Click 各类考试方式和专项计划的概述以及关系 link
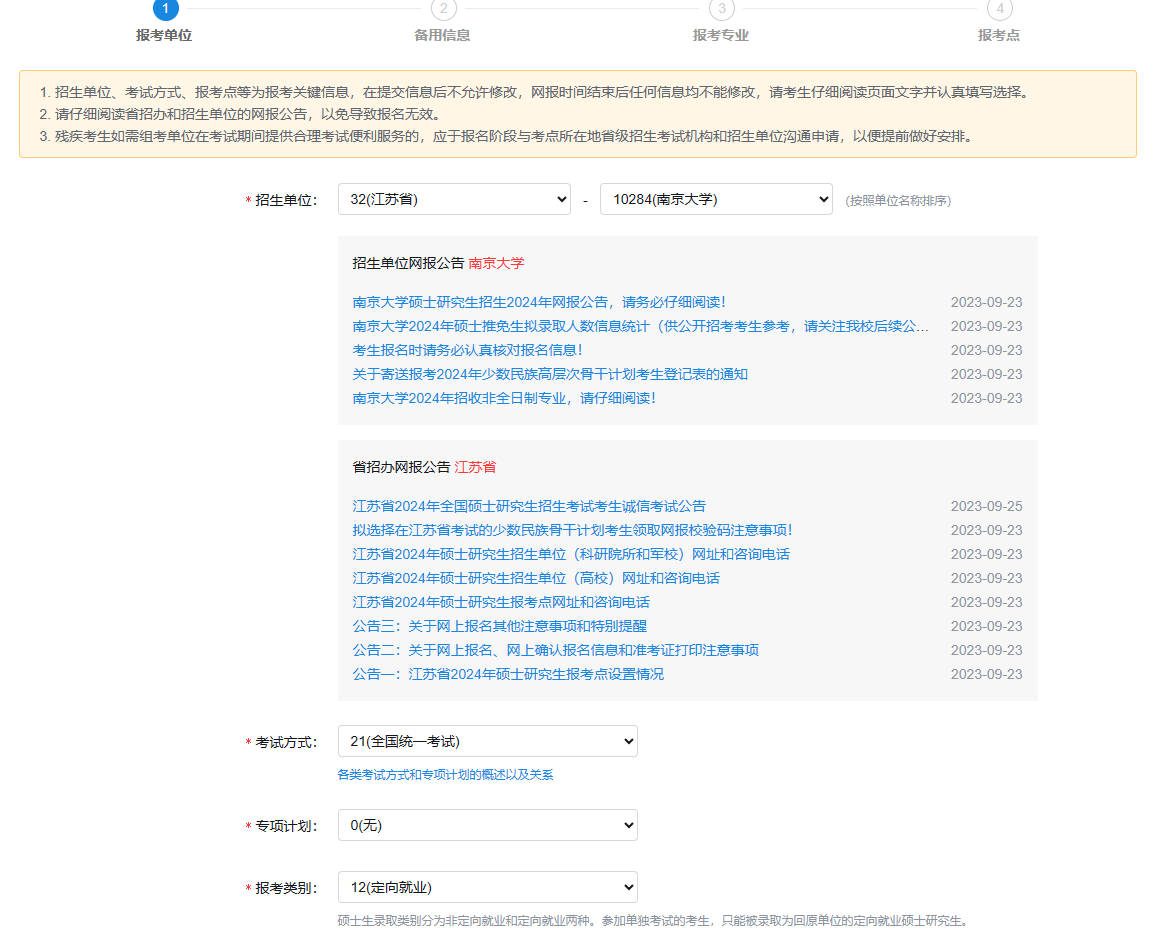 pyautogui.click(x=445, y=775)
